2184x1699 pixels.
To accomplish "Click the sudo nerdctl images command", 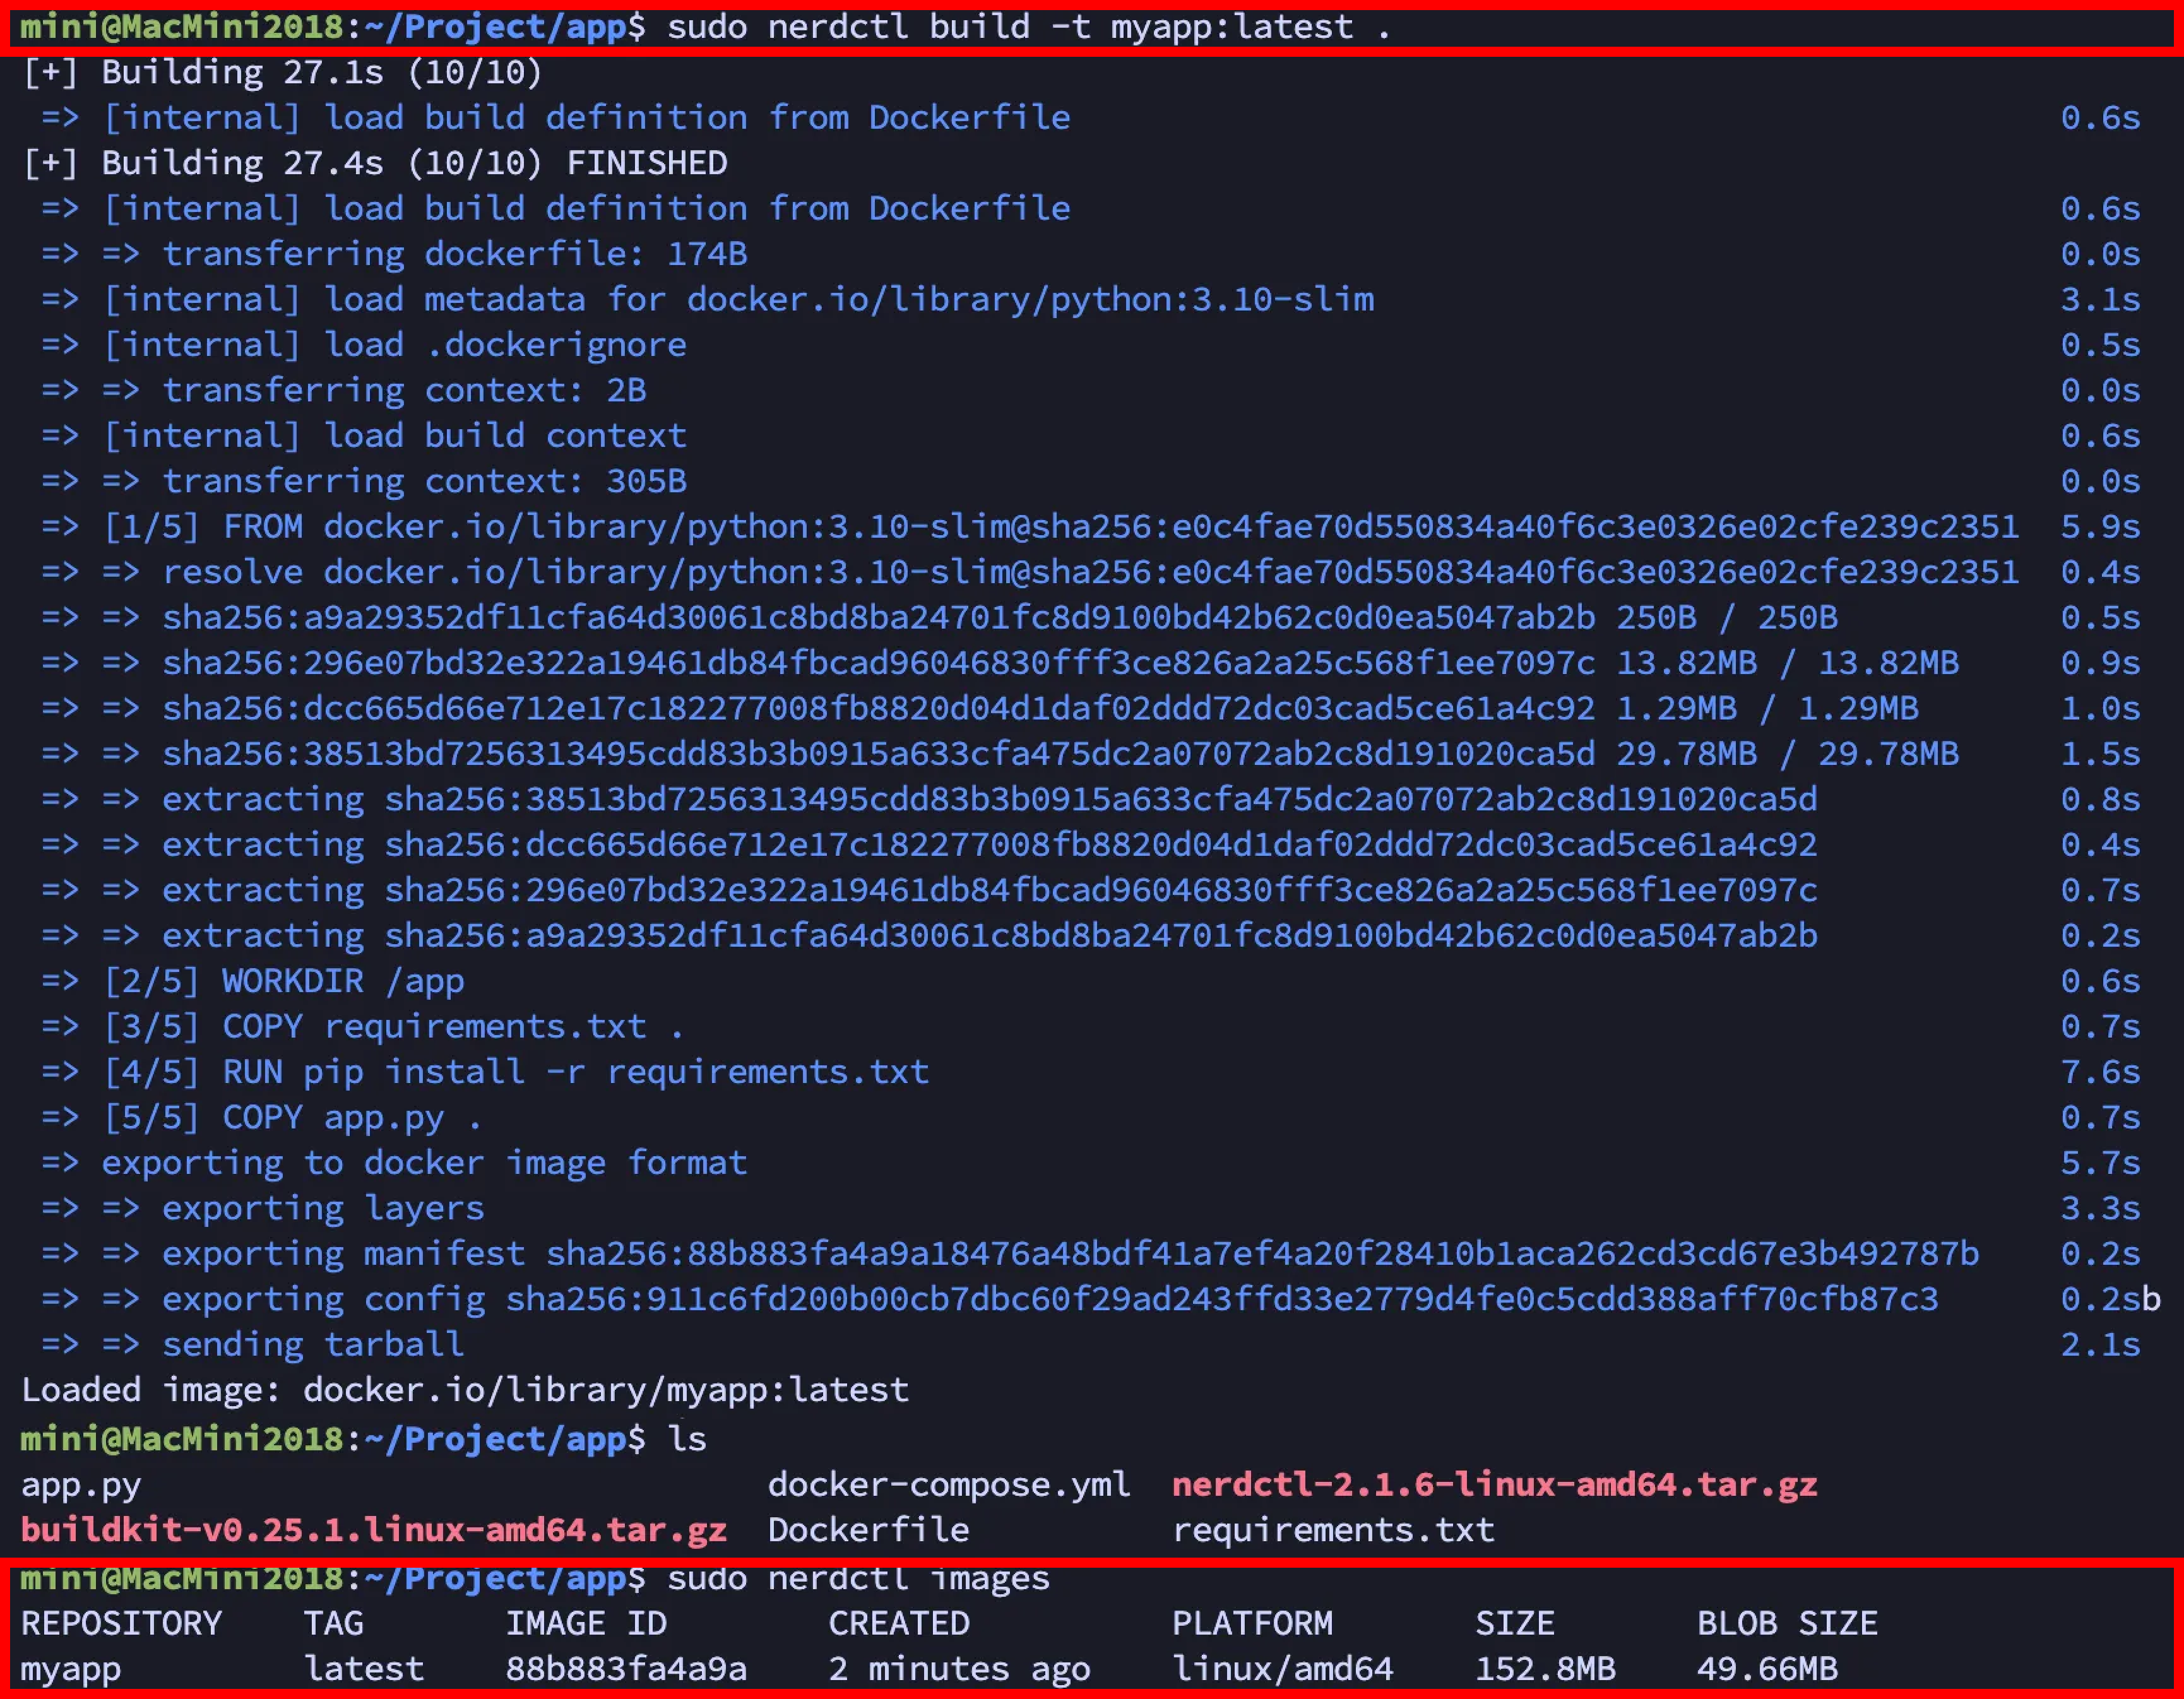I will coord(857,1578).
